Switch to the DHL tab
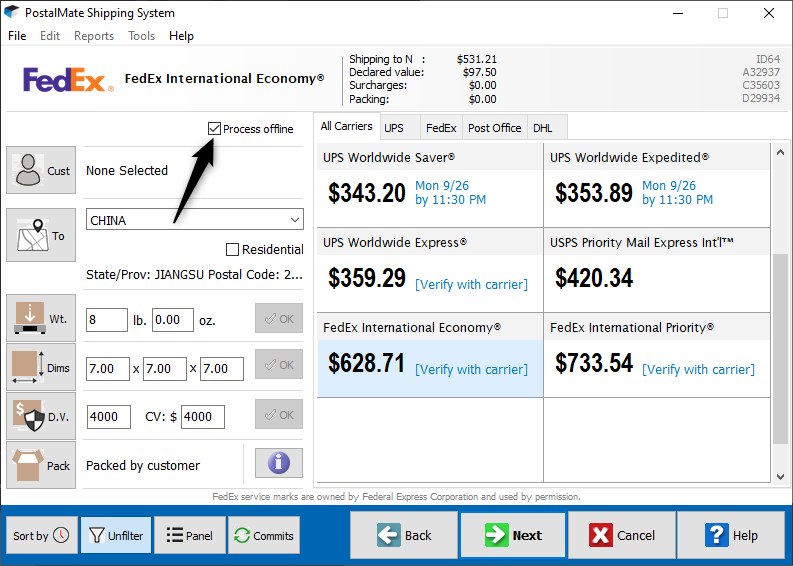This screenshot has height=566, width=793. [x=547, y=128]
